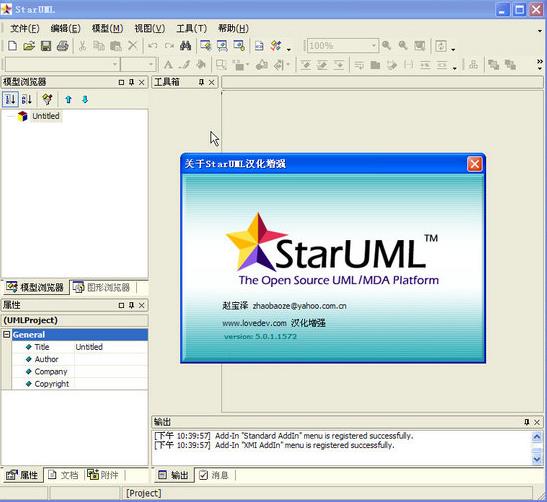
Task: Open the menu bar options arrow
Action: [540, 31]
